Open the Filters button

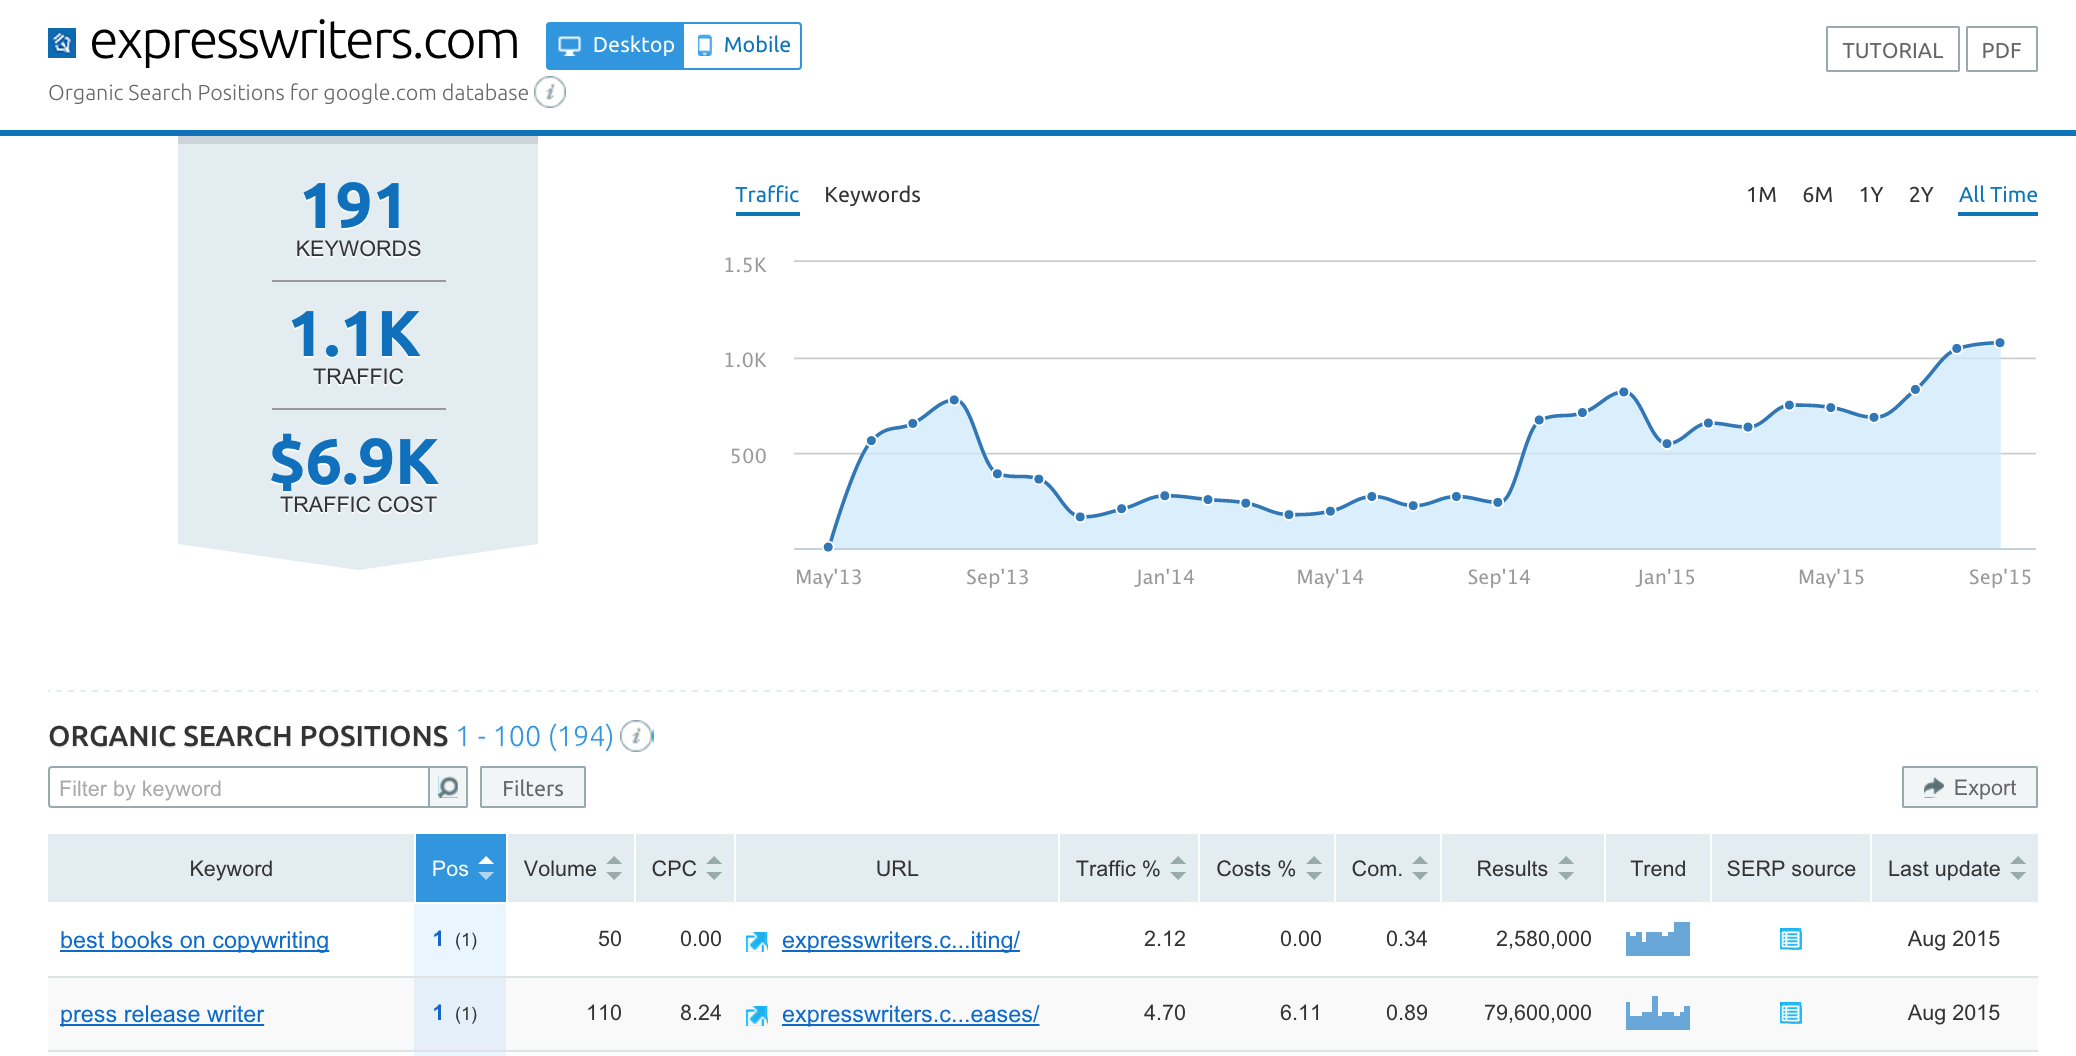pyautogui.click(x=532, y=788)
